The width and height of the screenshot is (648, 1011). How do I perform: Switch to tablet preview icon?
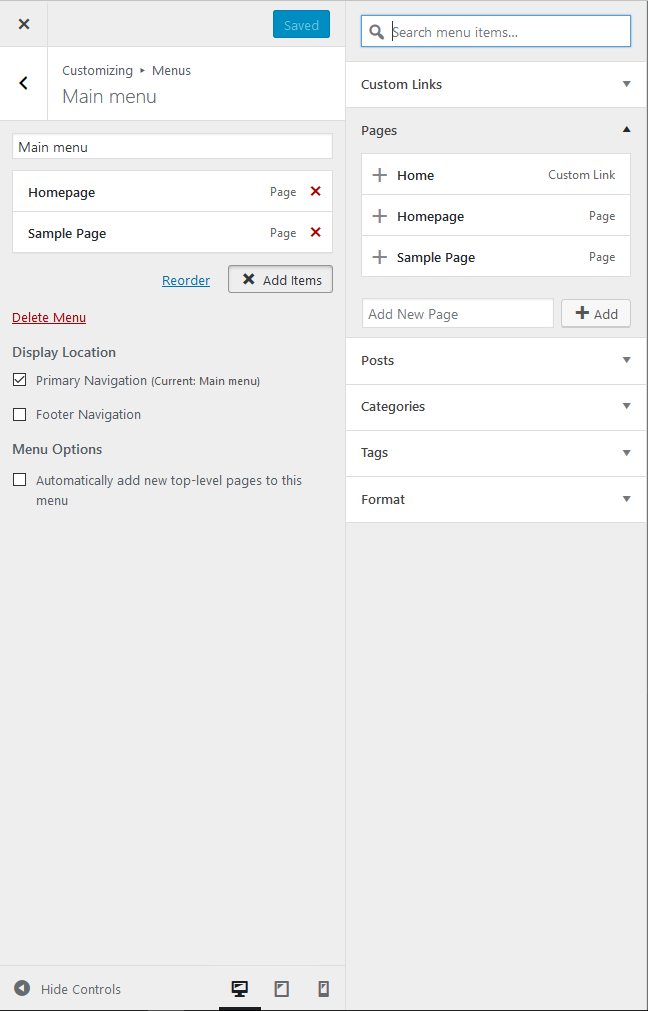282,988
